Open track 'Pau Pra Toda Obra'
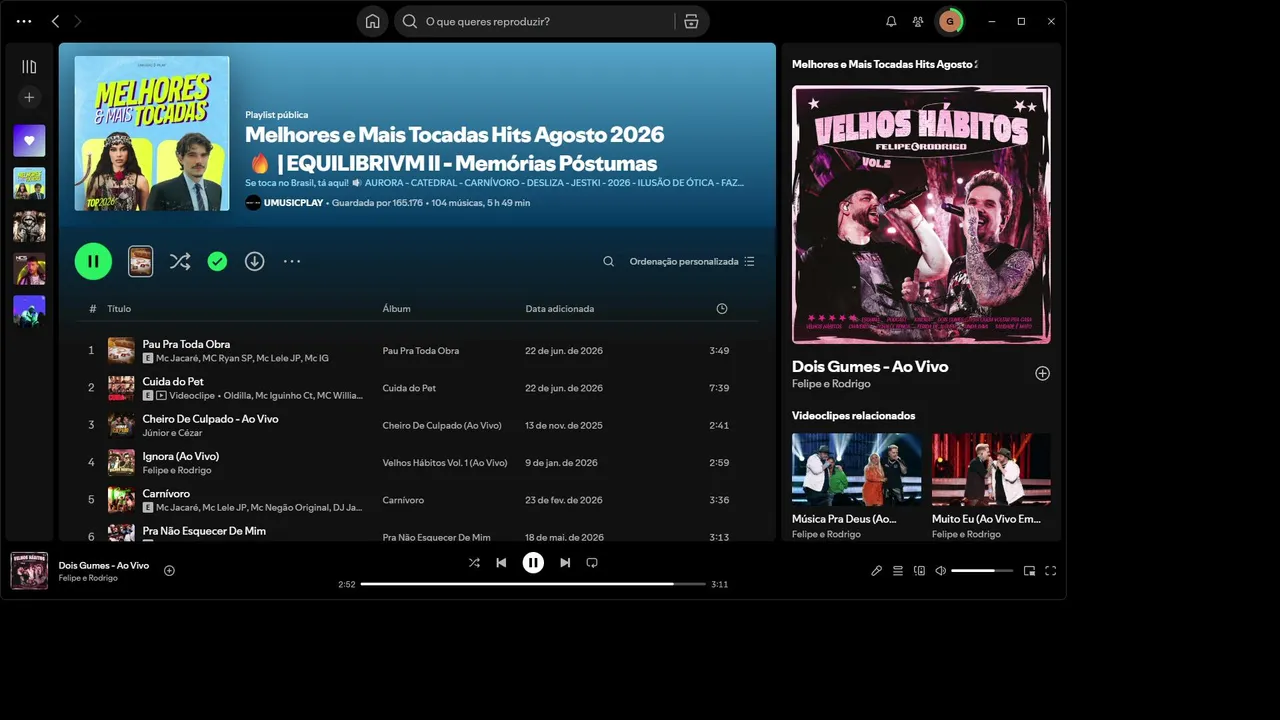This screenshot has width=1280, height=720. 186,344
